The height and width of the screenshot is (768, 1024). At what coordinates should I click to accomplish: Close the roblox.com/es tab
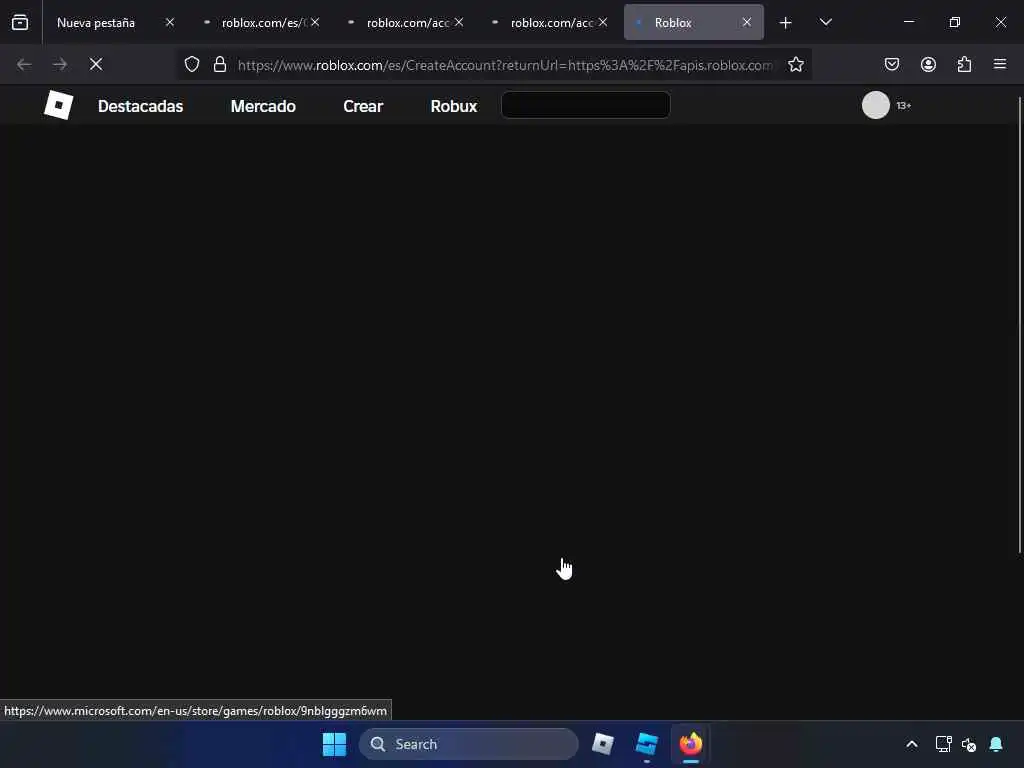[x=315, y=22]
